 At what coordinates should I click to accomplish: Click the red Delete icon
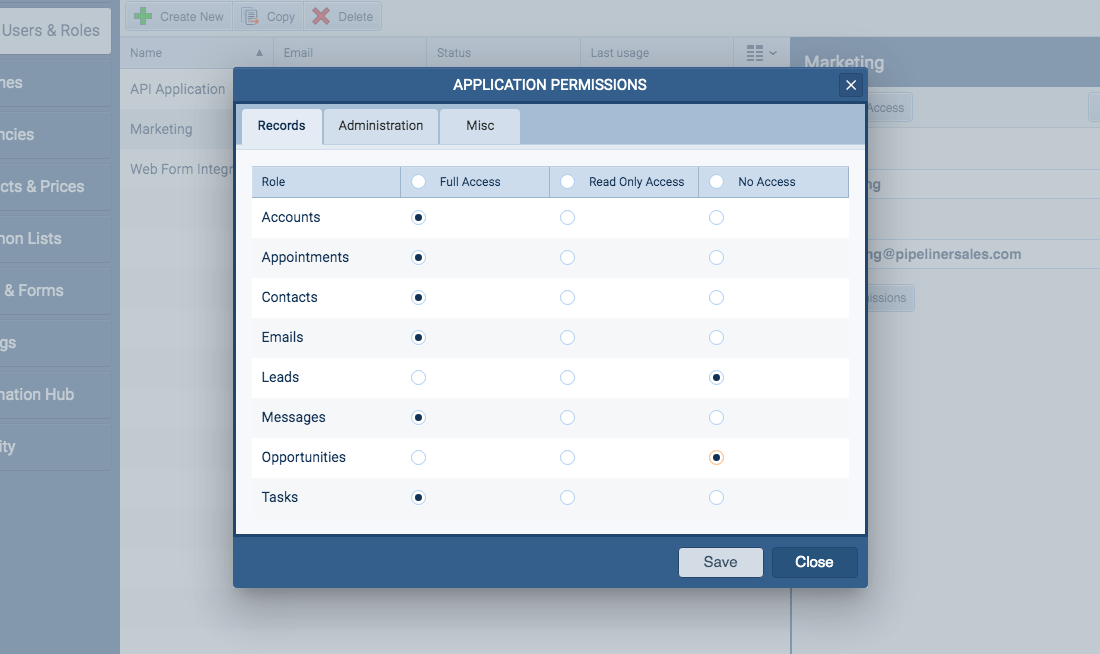[x=322, y=16]
